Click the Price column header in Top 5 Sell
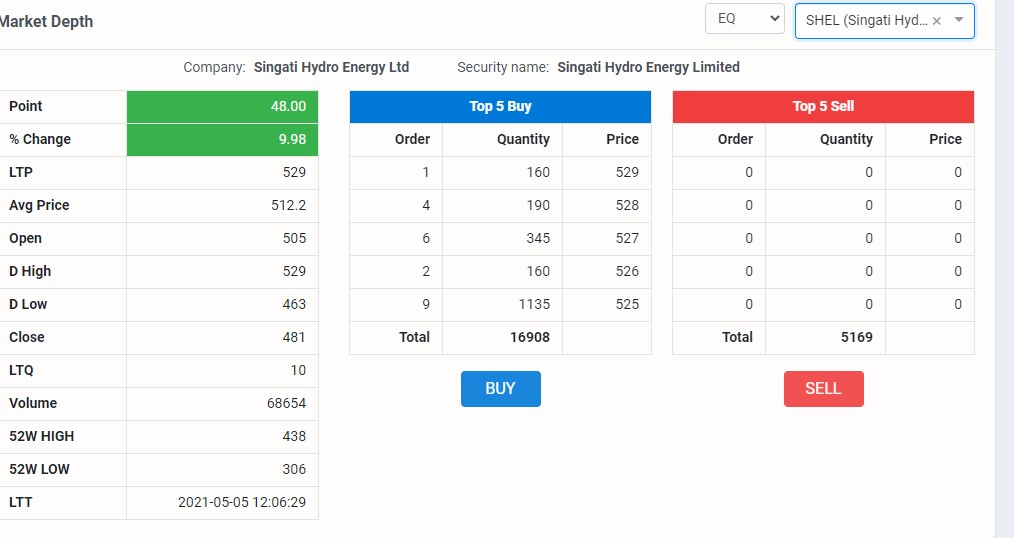Screen dimensions: 1014x538 [945, 139]
